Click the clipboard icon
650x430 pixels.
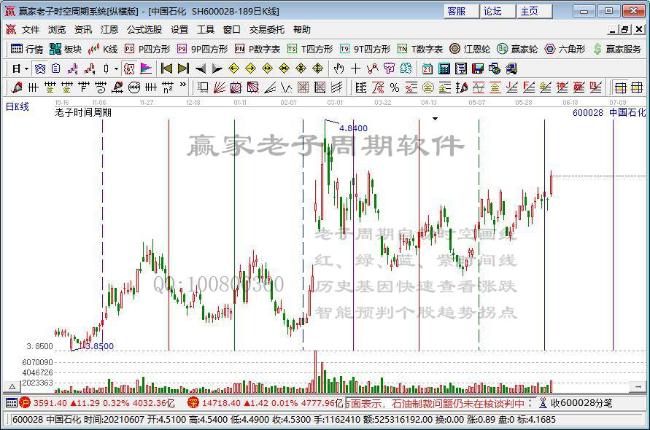tap(56, 68)
